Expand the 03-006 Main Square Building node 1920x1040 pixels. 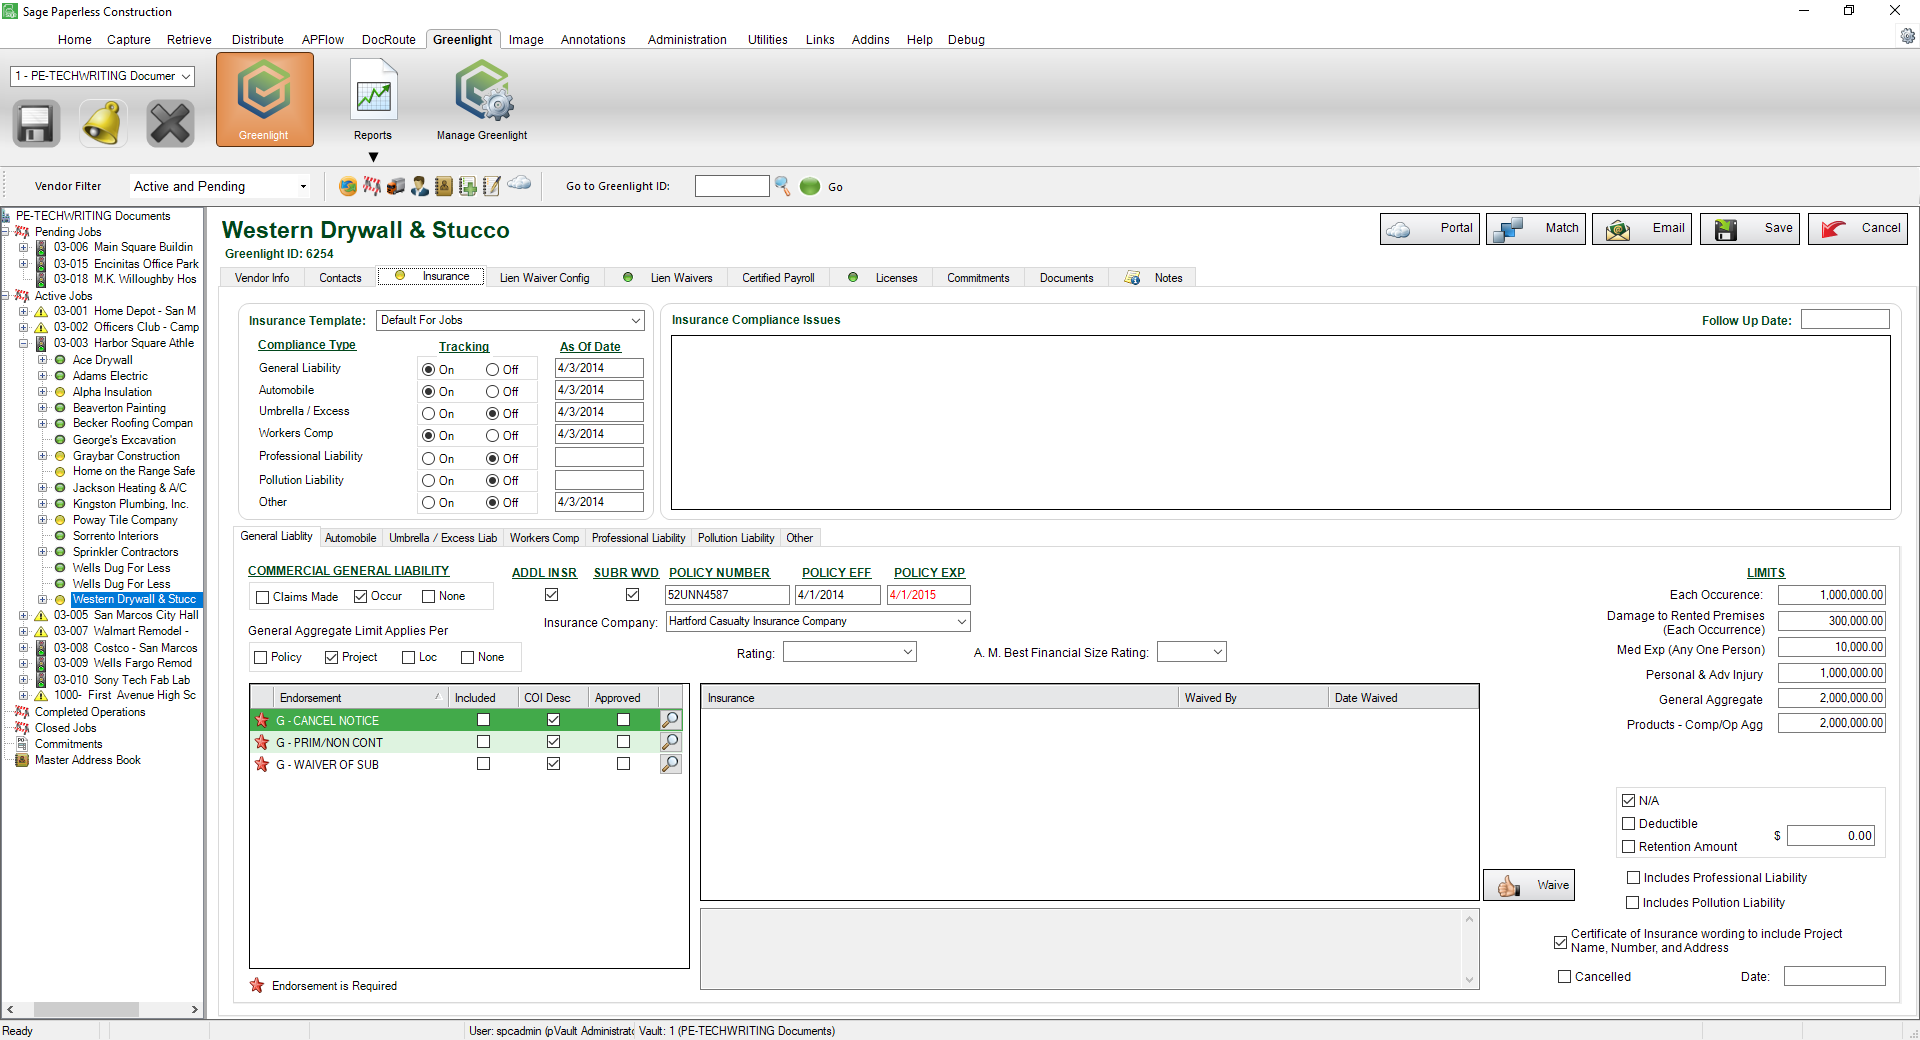tap(24, 248)
